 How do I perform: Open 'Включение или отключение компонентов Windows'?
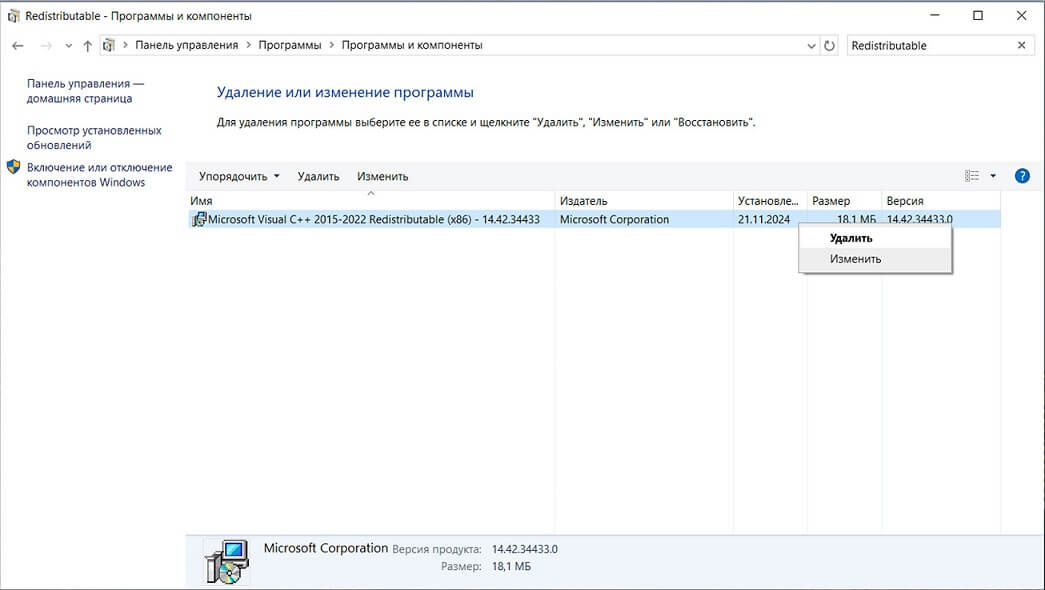pyautogui.click(x=99, y=175)
